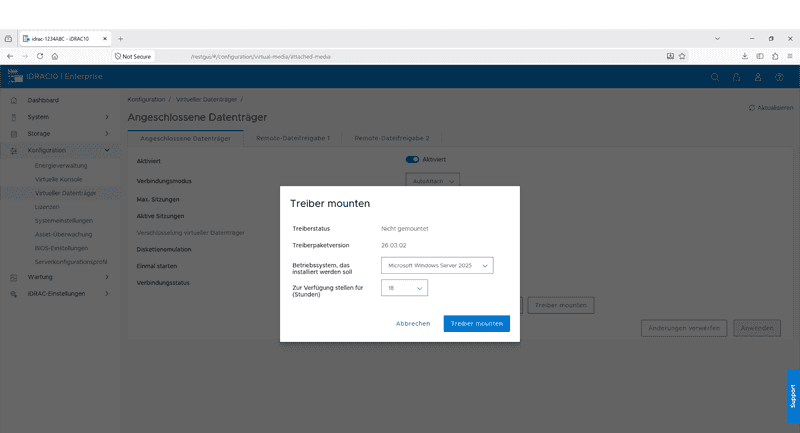This screenshot has width=800, height=433.
Task: Select Virtueller Datenträger in the sidebar
Action: (65, 193)
